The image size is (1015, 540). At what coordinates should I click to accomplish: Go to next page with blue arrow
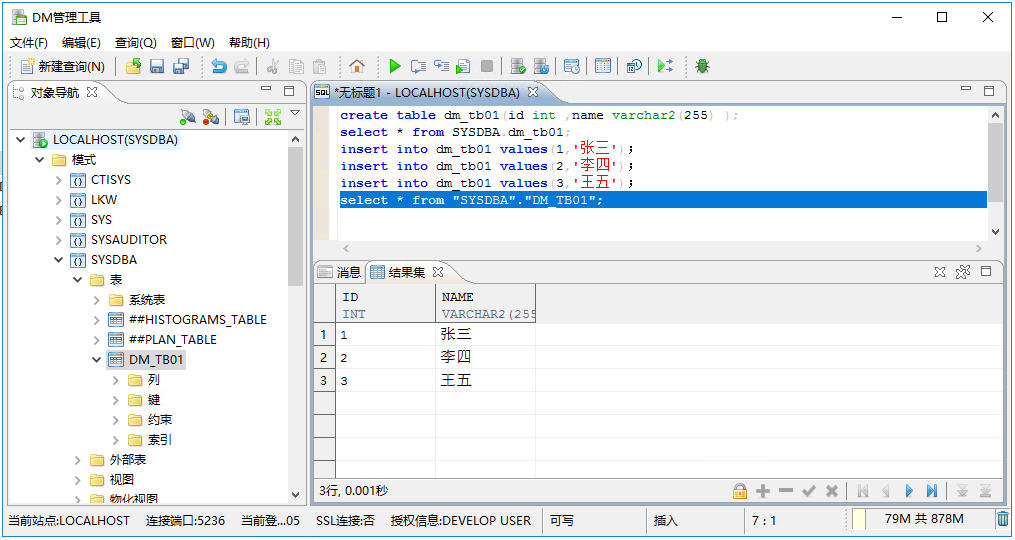pos(909,491)
